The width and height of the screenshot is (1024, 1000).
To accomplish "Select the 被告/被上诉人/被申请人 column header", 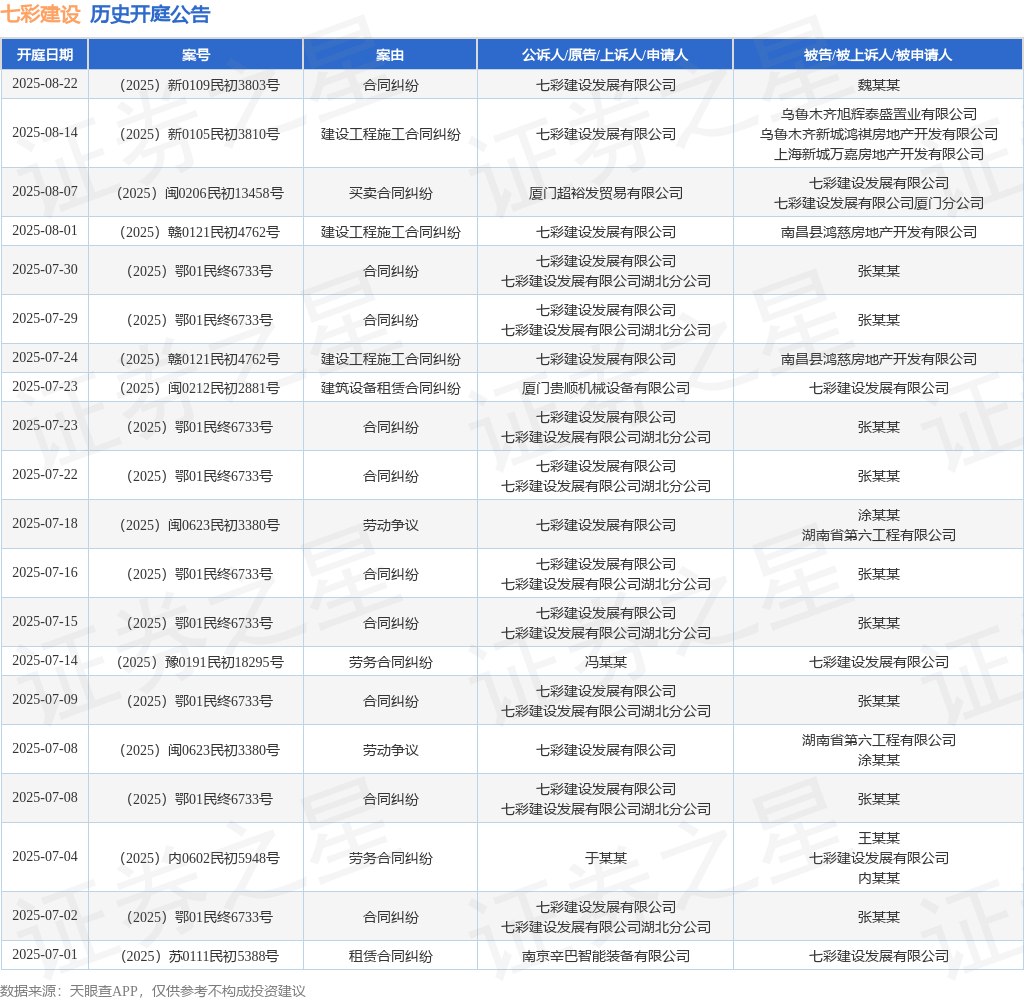I will [878, 55].
